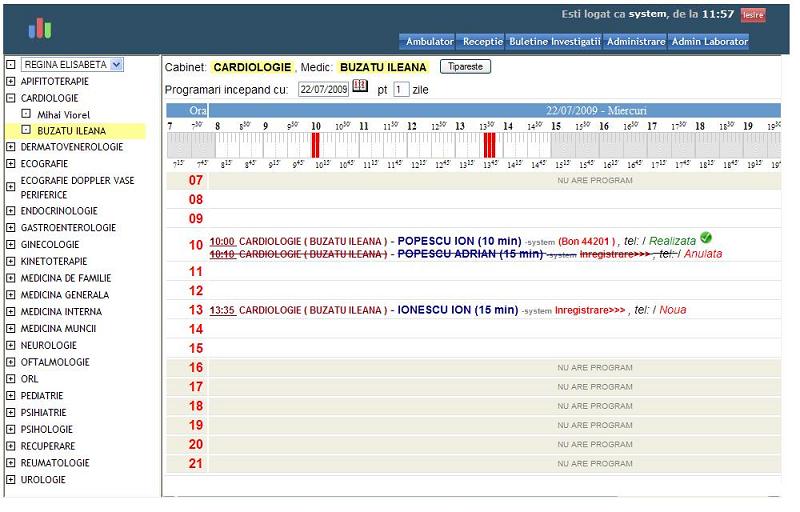Viewport: 800px width, 512px height.
Task: Click the green Realizata checkmark icon
Action: coord(706,238)
